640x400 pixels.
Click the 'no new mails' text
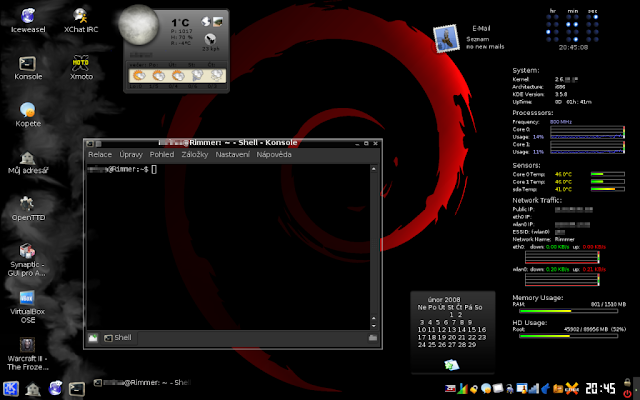point(485,47)
